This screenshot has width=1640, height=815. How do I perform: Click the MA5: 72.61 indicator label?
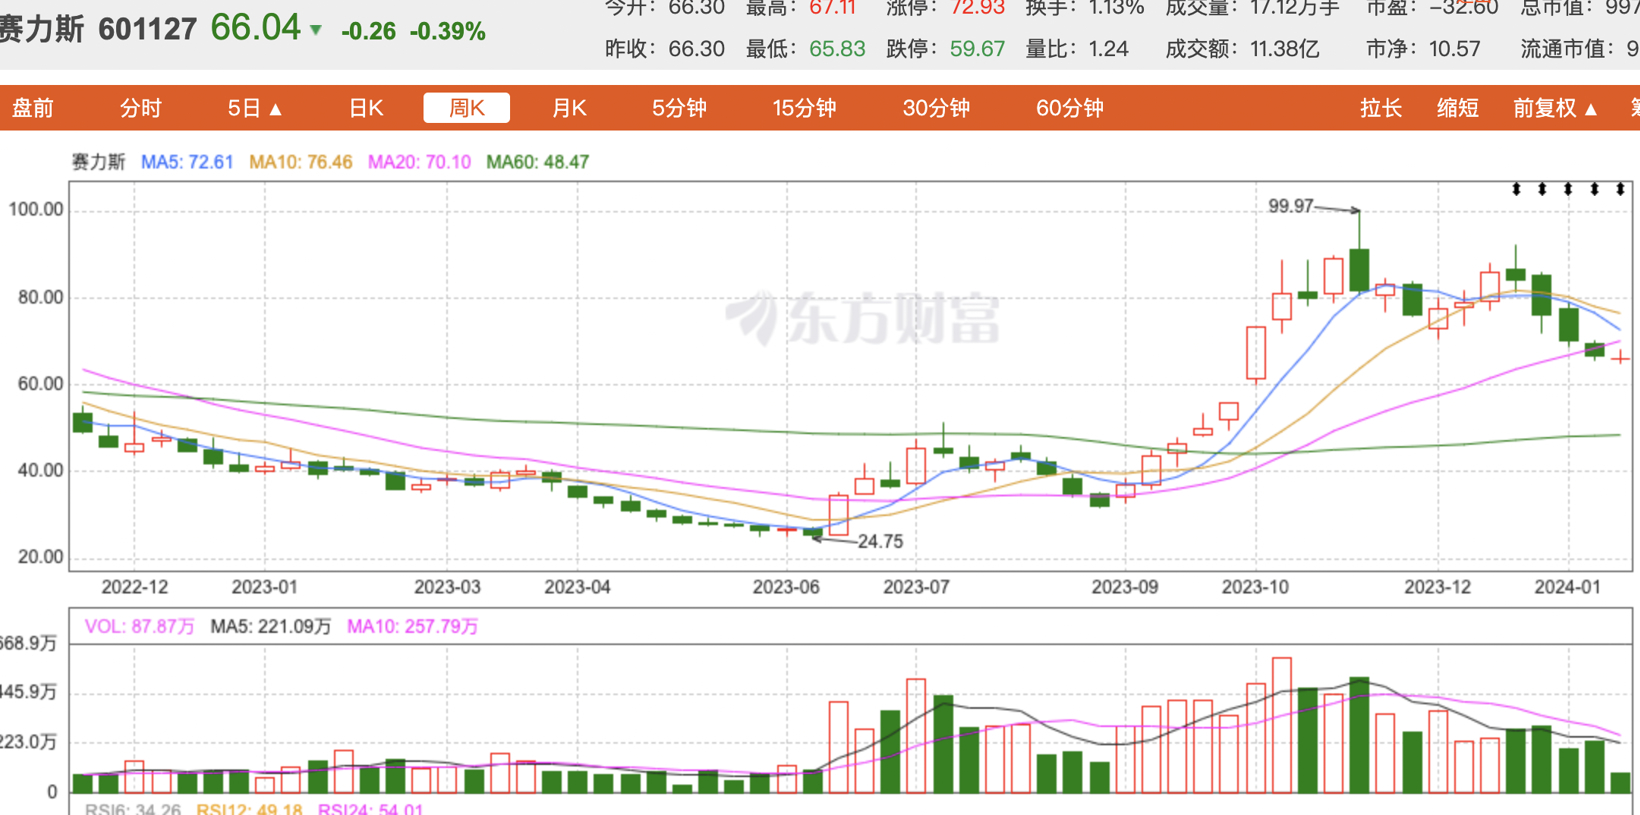(187, 162)
